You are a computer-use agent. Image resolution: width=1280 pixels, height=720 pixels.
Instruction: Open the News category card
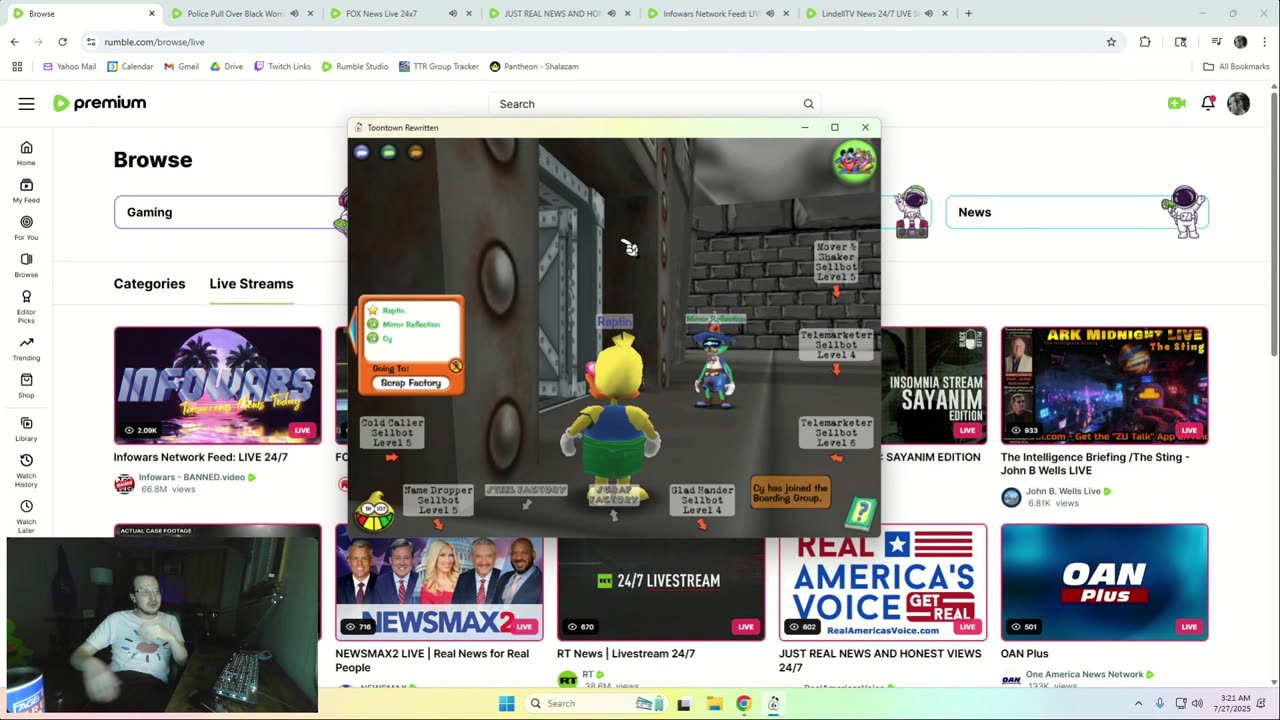pos(1077,212)
